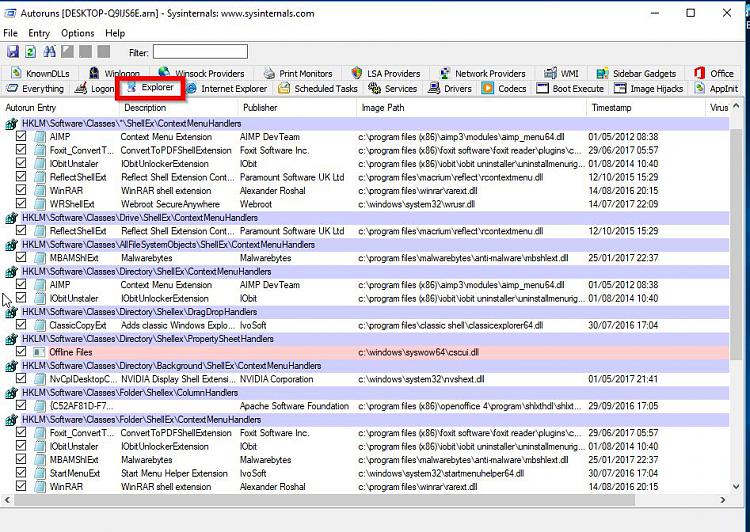Open the Options menu
This screenshot has width=750, height=532.
[x=77, y=33]
